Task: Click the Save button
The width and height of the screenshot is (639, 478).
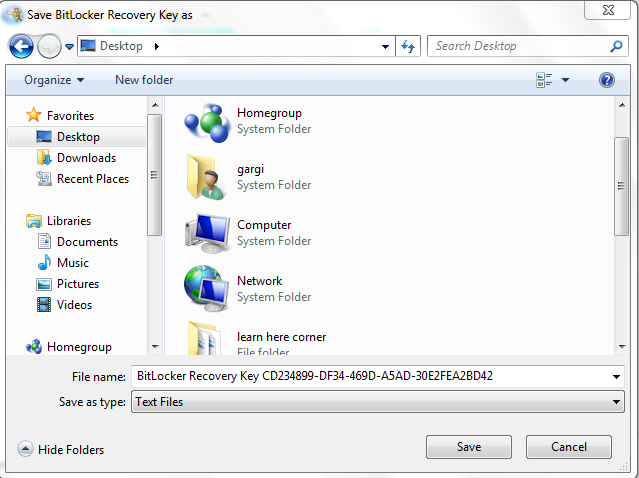Action: tap(469, 447)
